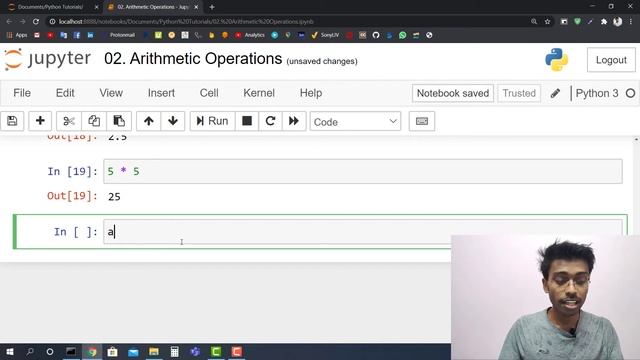
Task: Open Windows search from the taskbar
Action: [30, 351]
